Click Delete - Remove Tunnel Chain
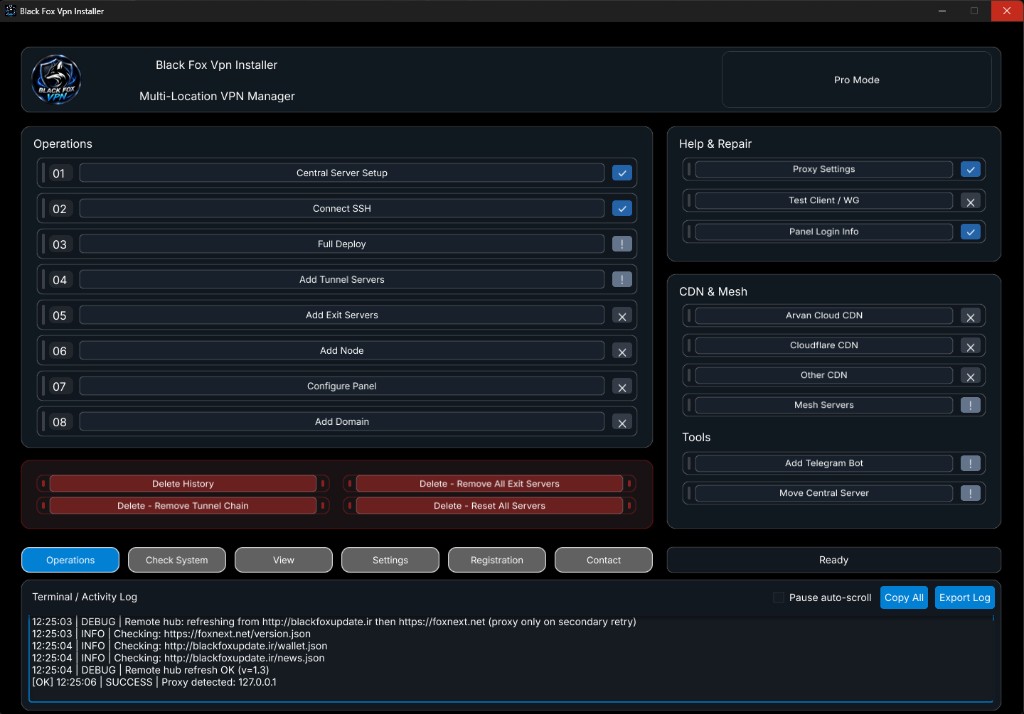The image size is (1024, 714). point(183,506)
